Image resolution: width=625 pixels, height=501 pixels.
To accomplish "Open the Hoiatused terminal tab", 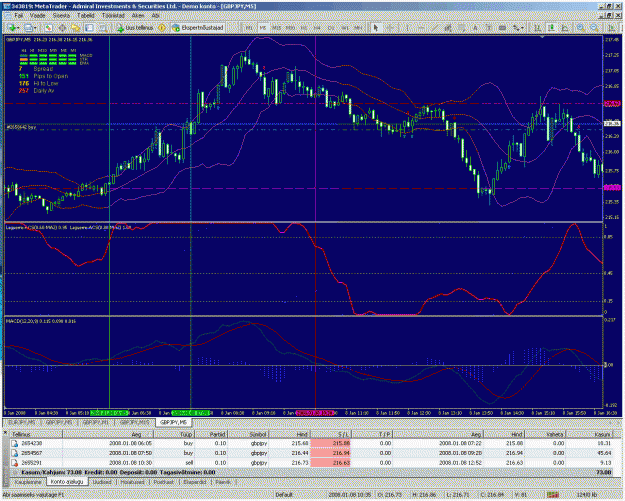I will pyautogui.click(x=132, y=482).
